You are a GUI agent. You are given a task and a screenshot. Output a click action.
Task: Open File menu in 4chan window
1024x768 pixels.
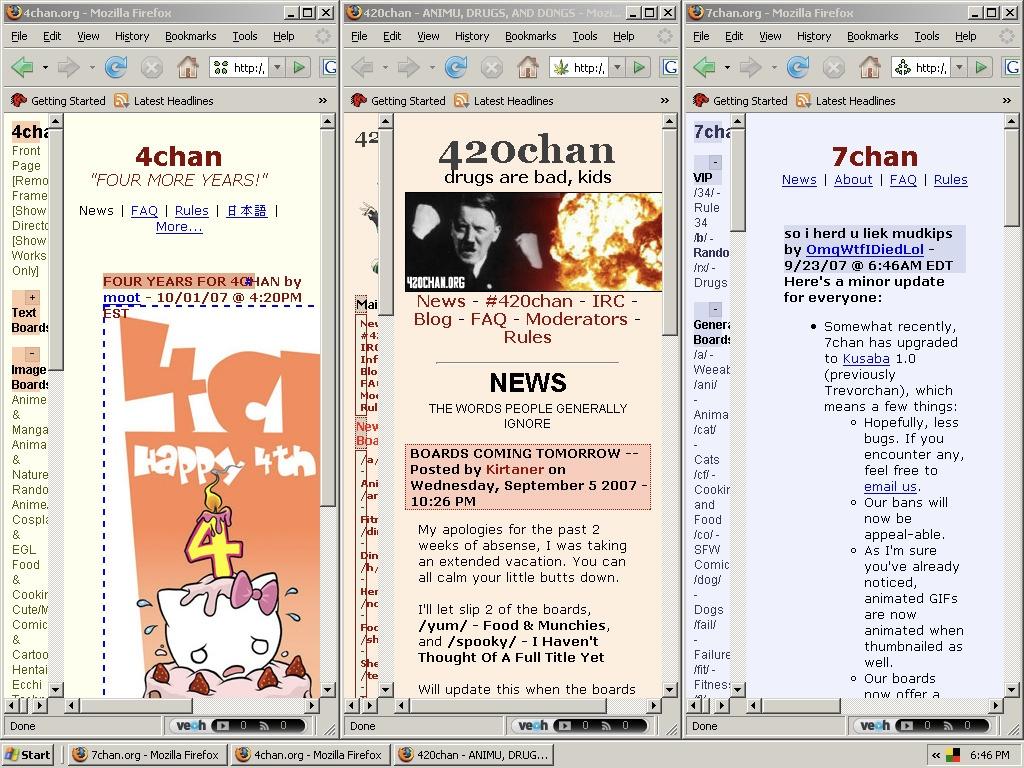(19, 37)
